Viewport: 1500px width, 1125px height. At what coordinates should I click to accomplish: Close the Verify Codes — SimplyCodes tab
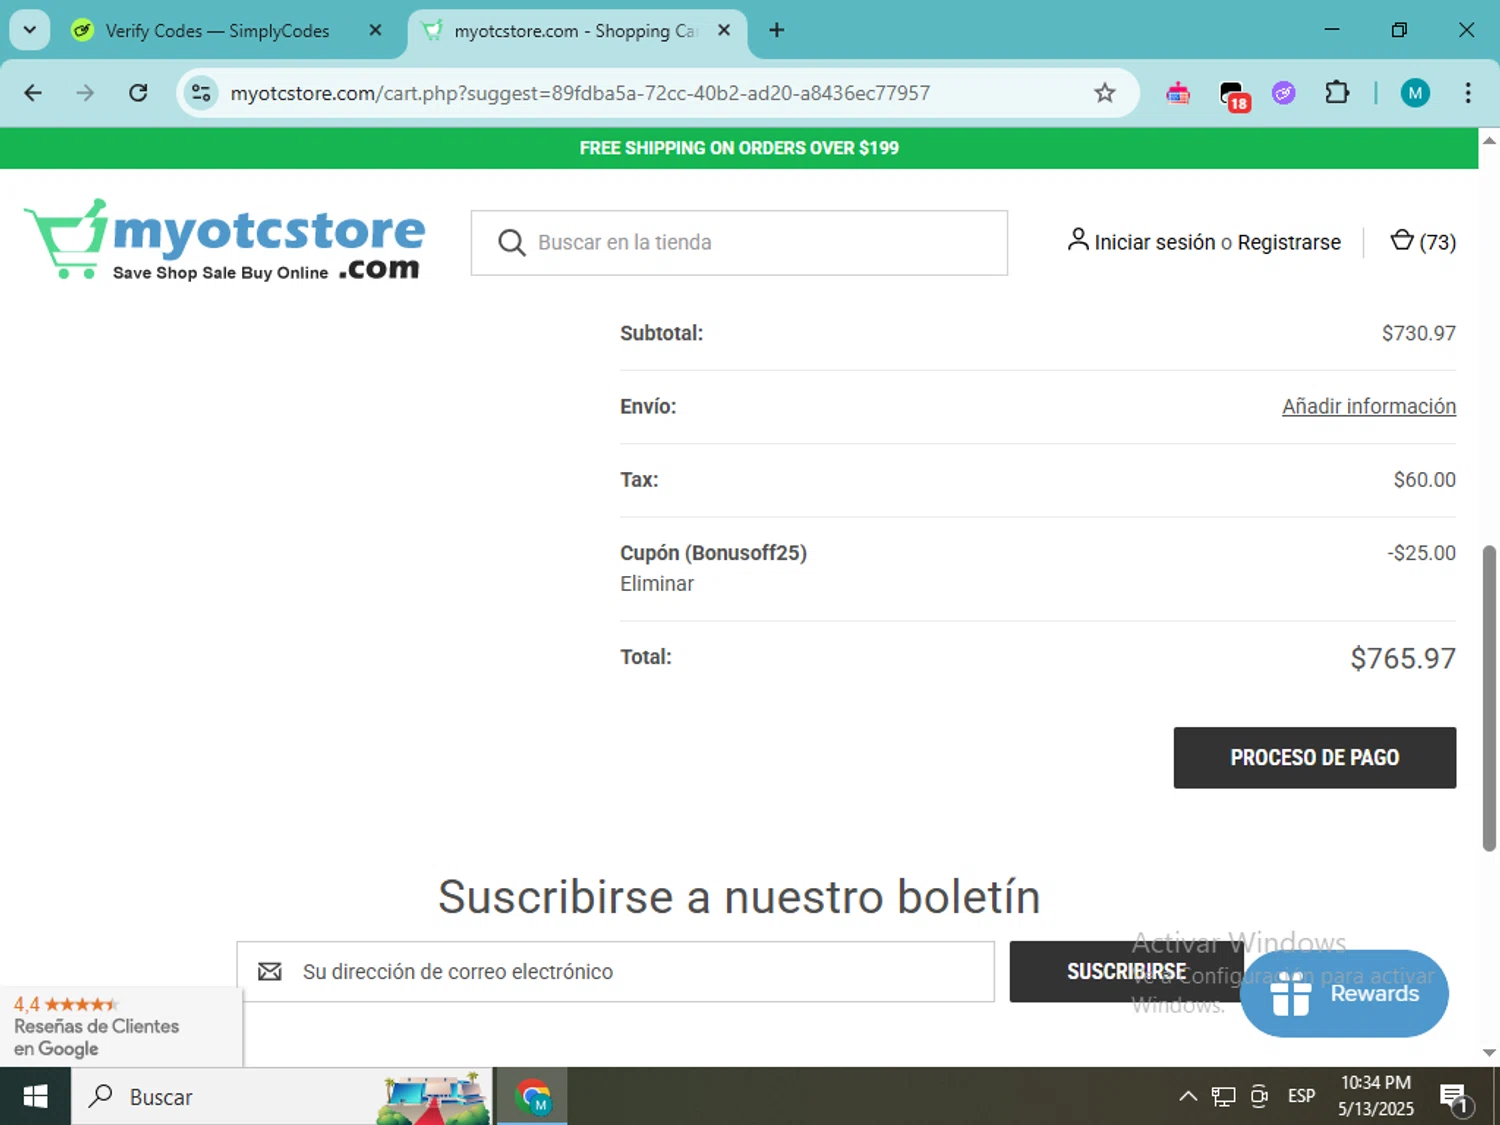point(375,31)
